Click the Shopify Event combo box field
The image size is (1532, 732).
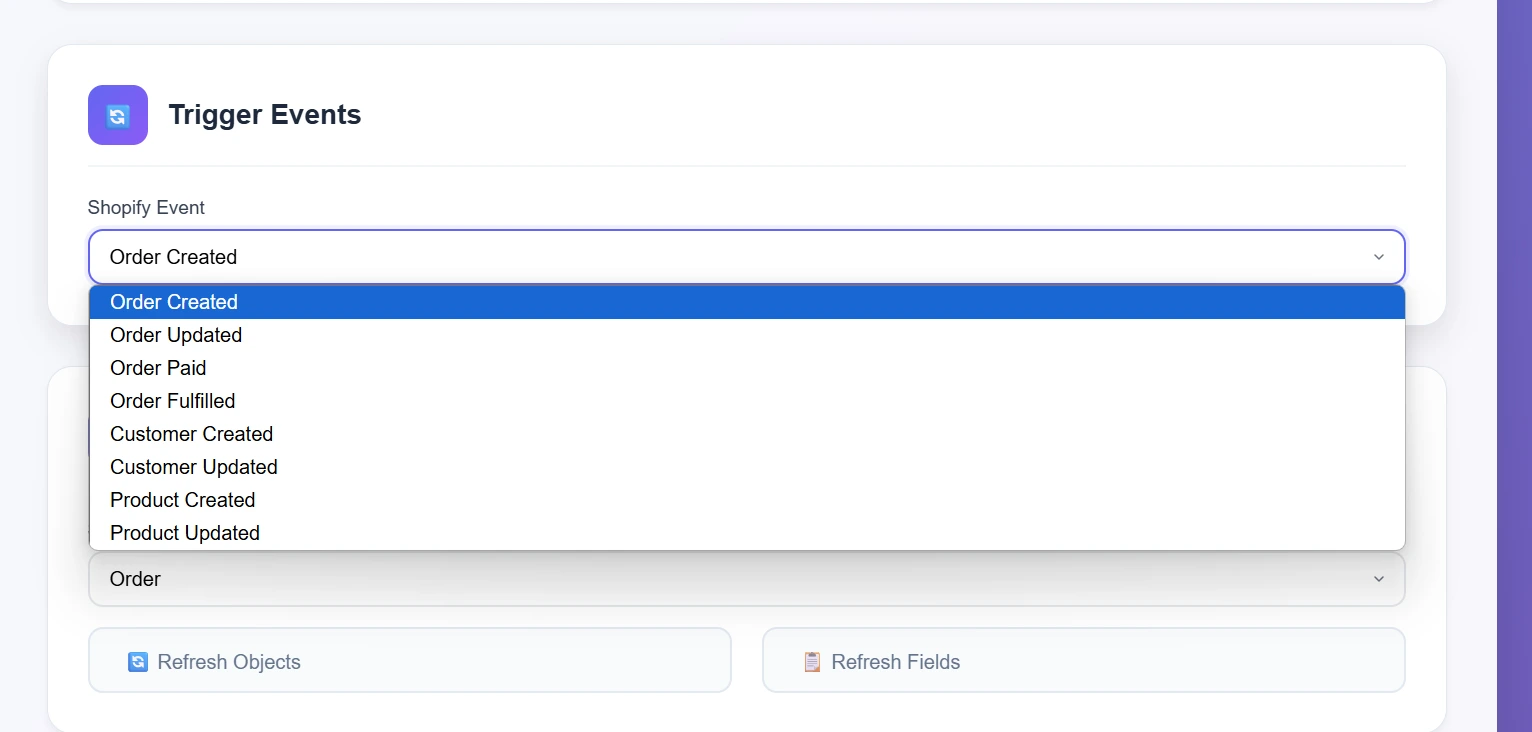click(x=700, y=256)
